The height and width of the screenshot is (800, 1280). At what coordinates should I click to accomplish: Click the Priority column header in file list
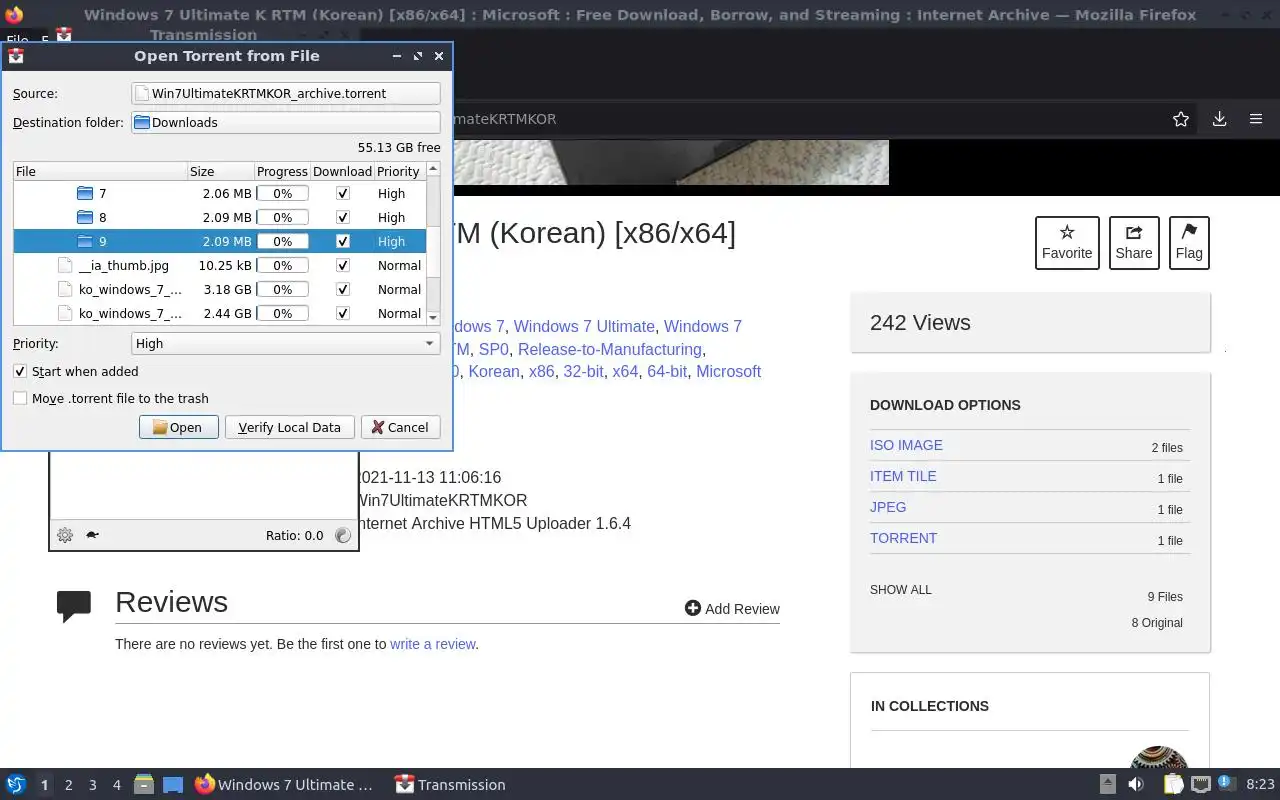(x=399, y=171)
